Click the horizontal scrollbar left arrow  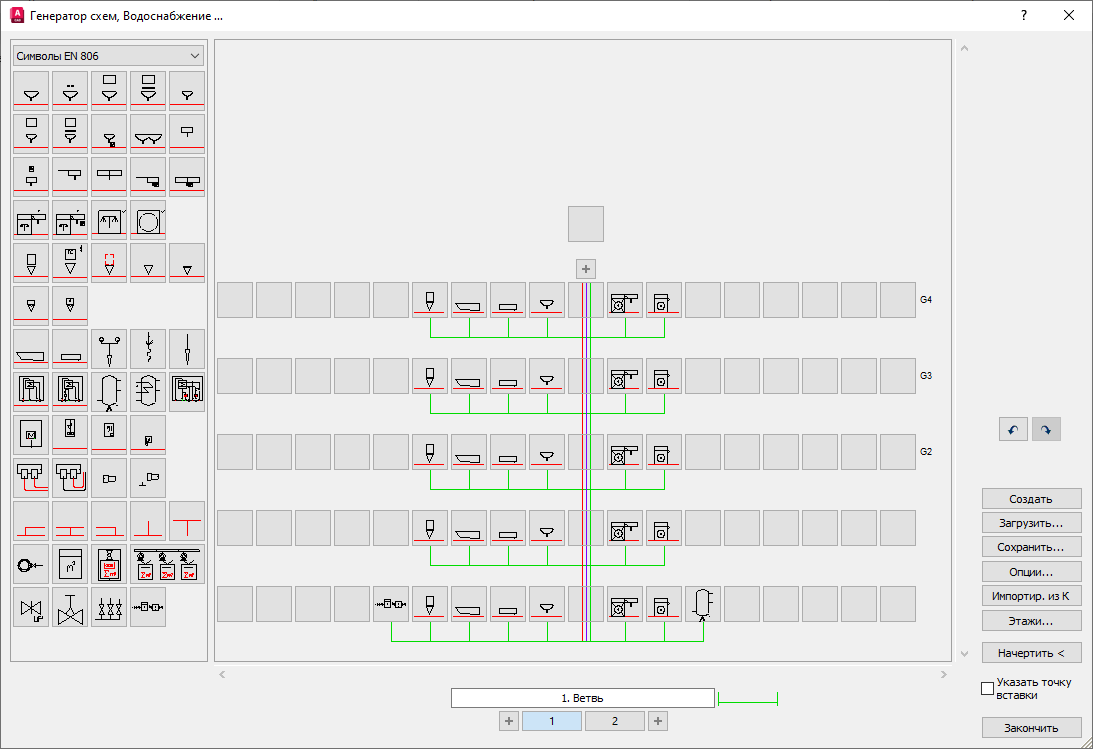(222, 674)
